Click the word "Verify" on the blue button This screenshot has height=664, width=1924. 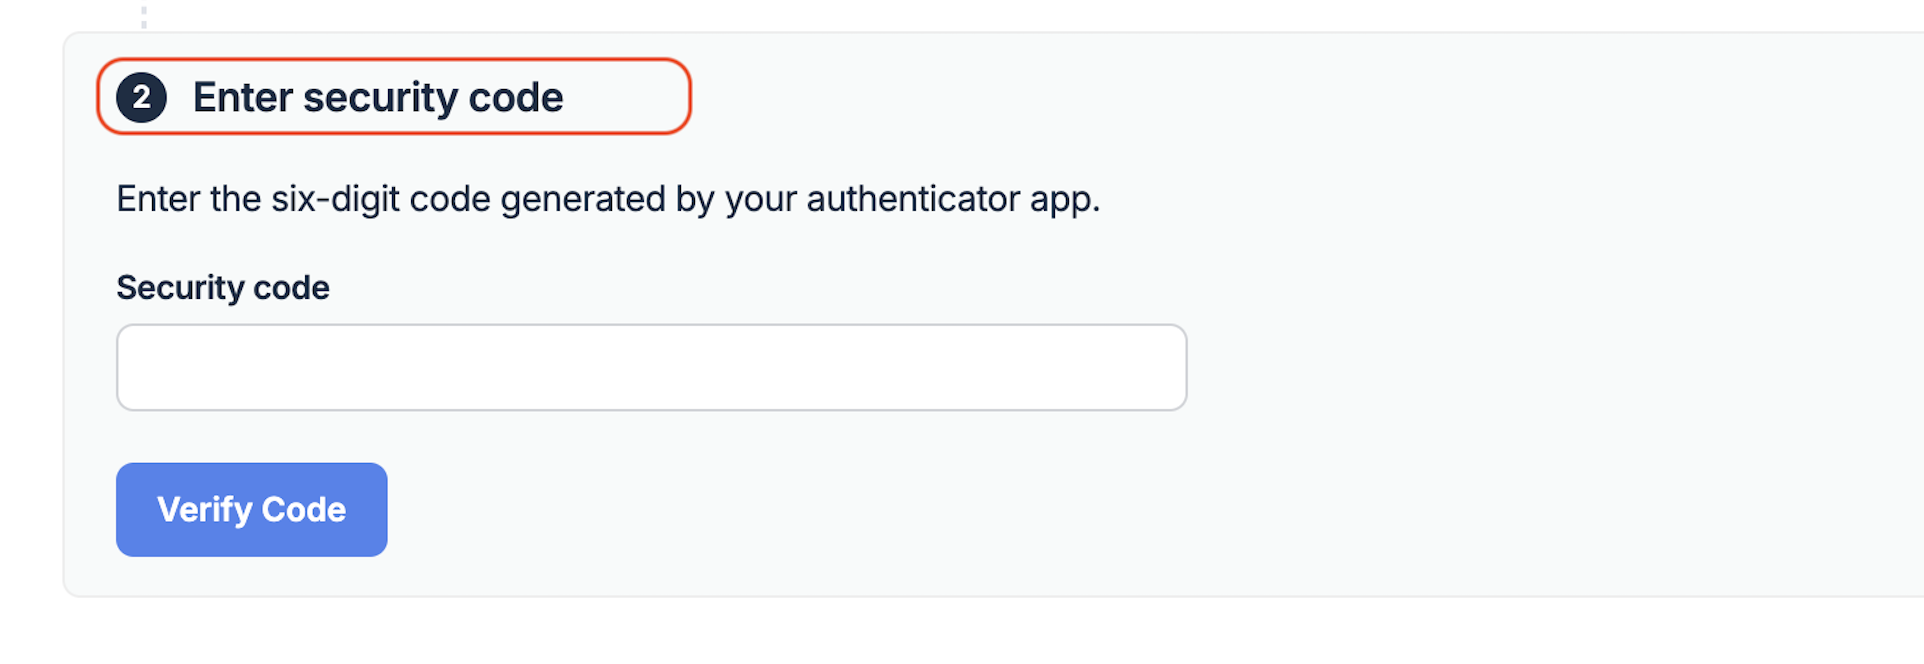(204, 510)
